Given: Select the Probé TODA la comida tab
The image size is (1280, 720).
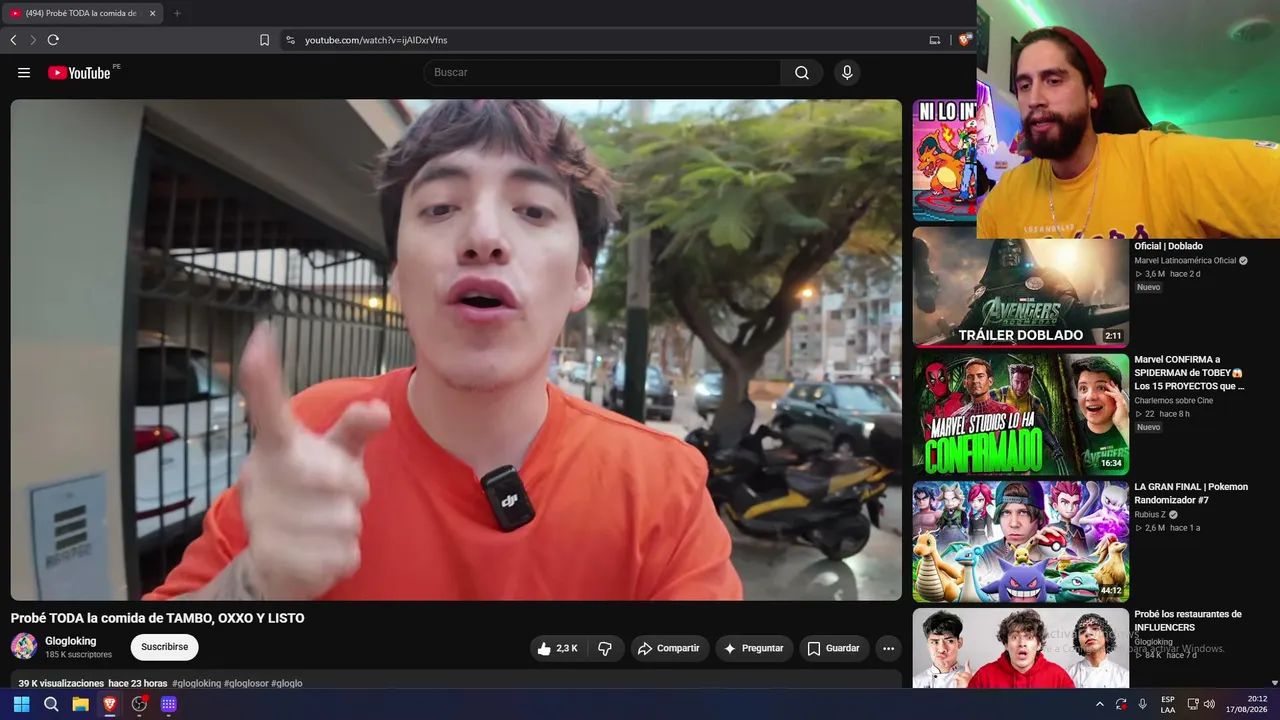Looking at the screenshot, I should coord(84,13).
